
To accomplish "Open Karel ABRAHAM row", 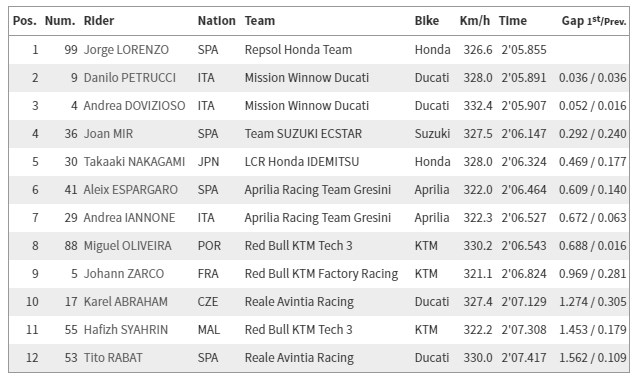I will click(319, 302).
